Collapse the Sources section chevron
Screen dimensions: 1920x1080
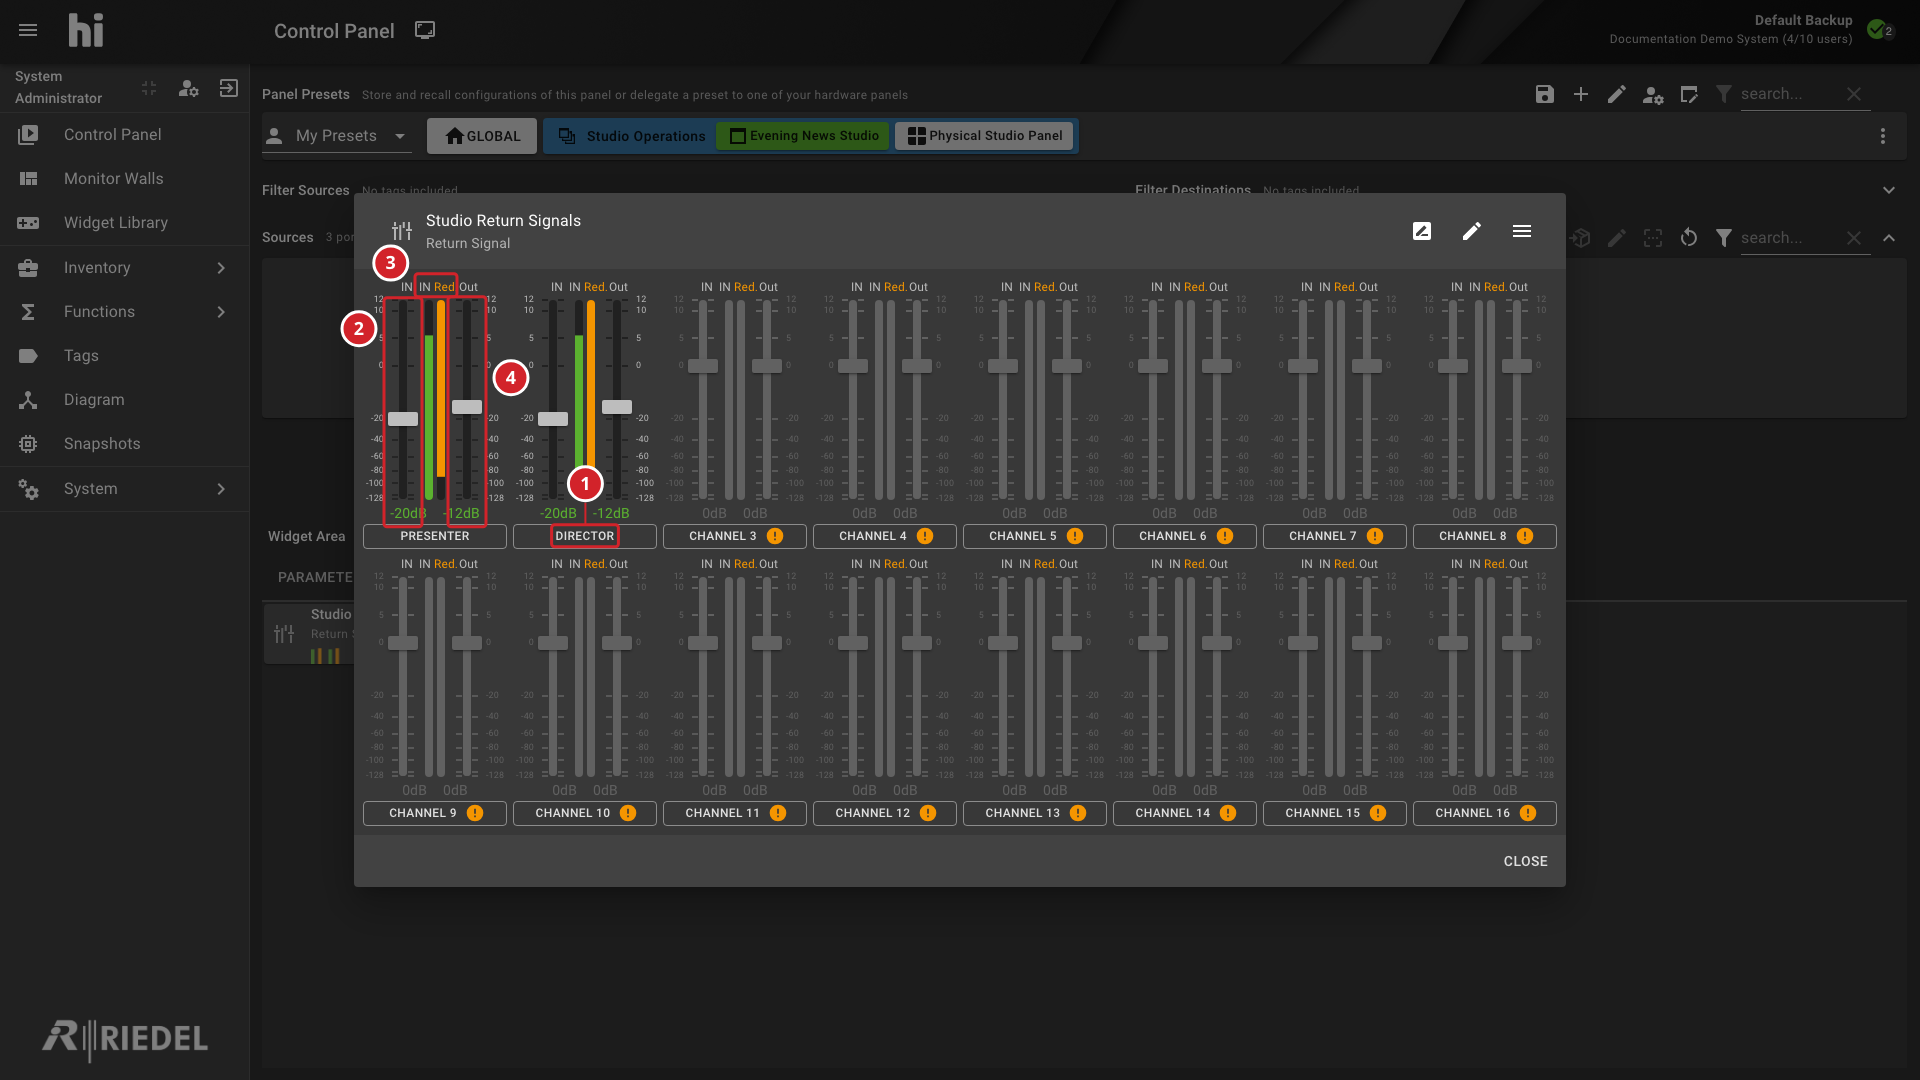pyautogui.click(x=1889, y=238)
